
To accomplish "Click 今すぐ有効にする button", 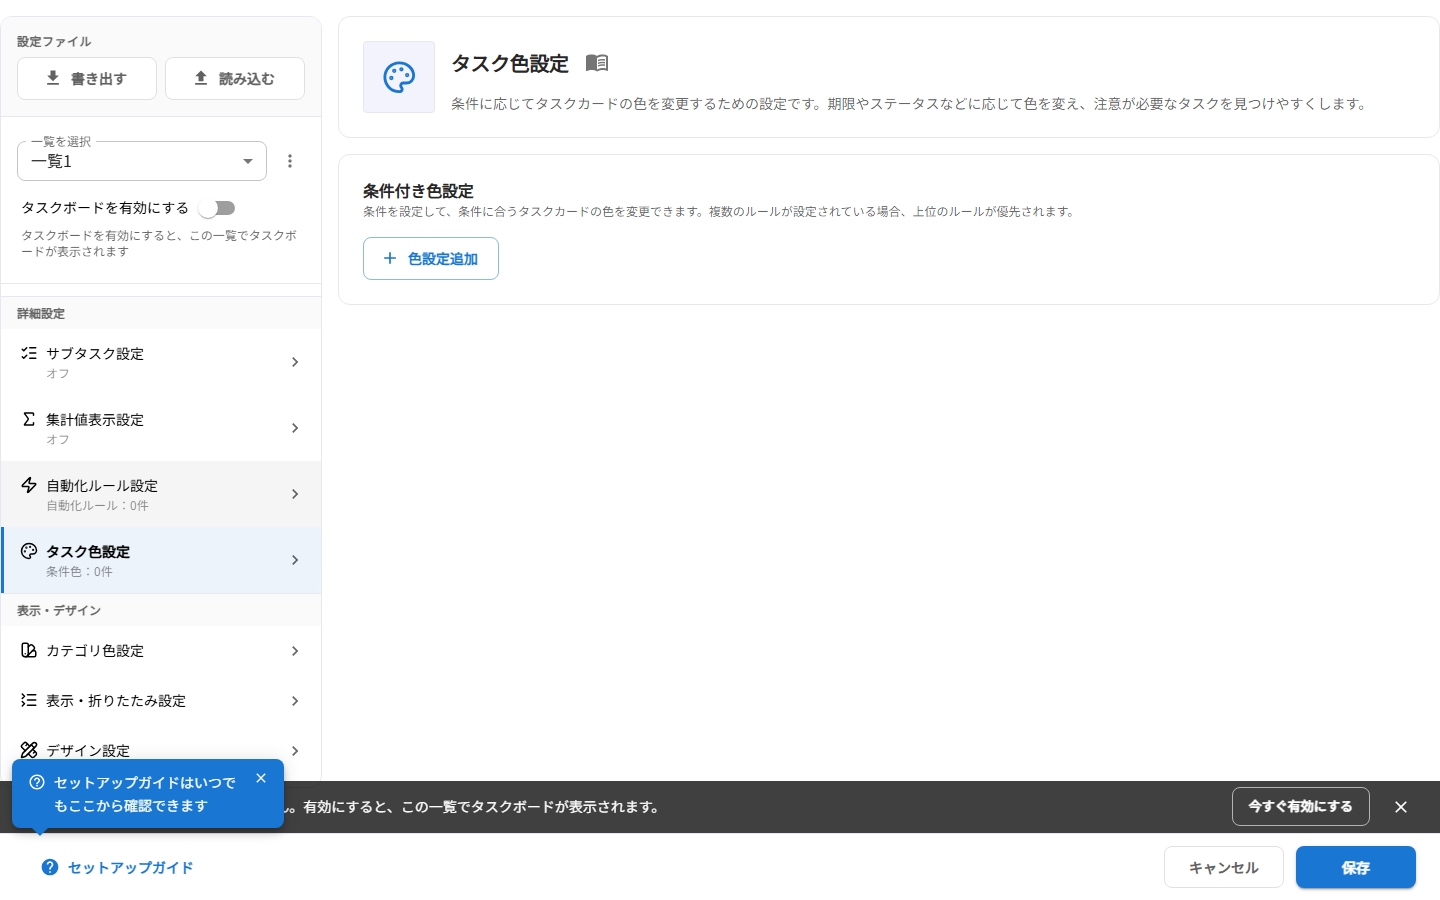I will coord(1301,807).
